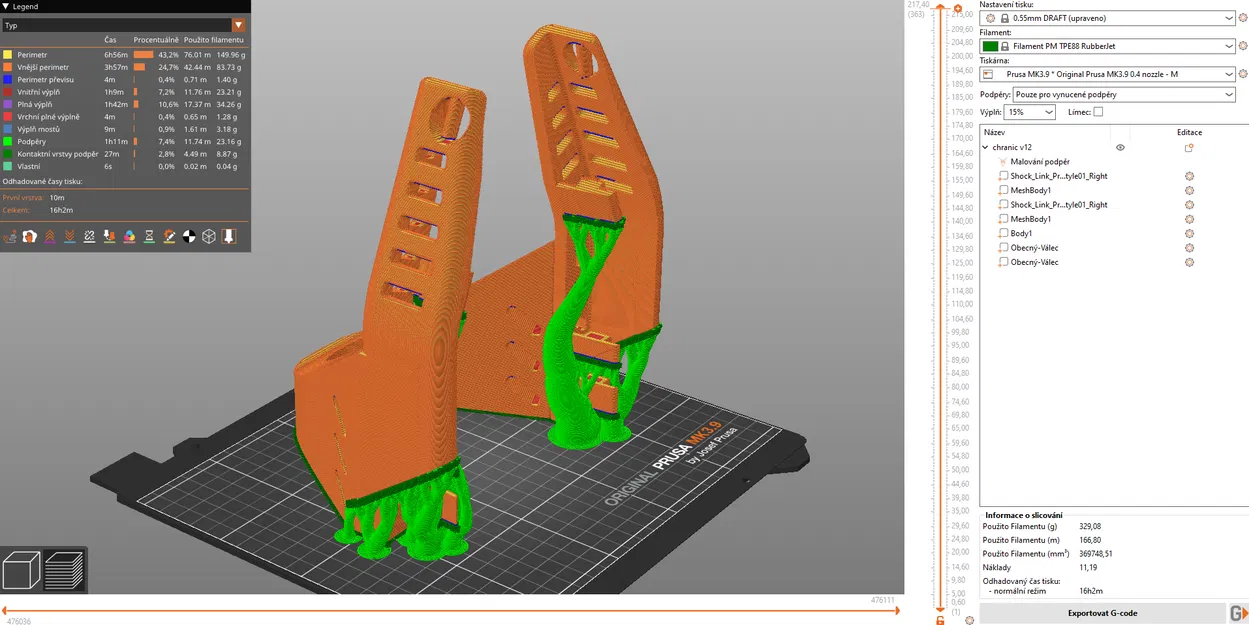Enable the Límec checkbox
The height and width of the screenshot is (625, 1249).
[1098, 112]
